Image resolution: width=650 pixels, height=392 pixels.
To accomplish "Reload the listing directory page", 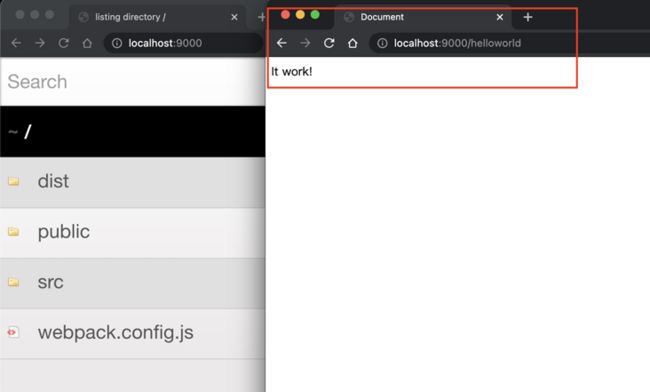I will [x=63, y=43].
